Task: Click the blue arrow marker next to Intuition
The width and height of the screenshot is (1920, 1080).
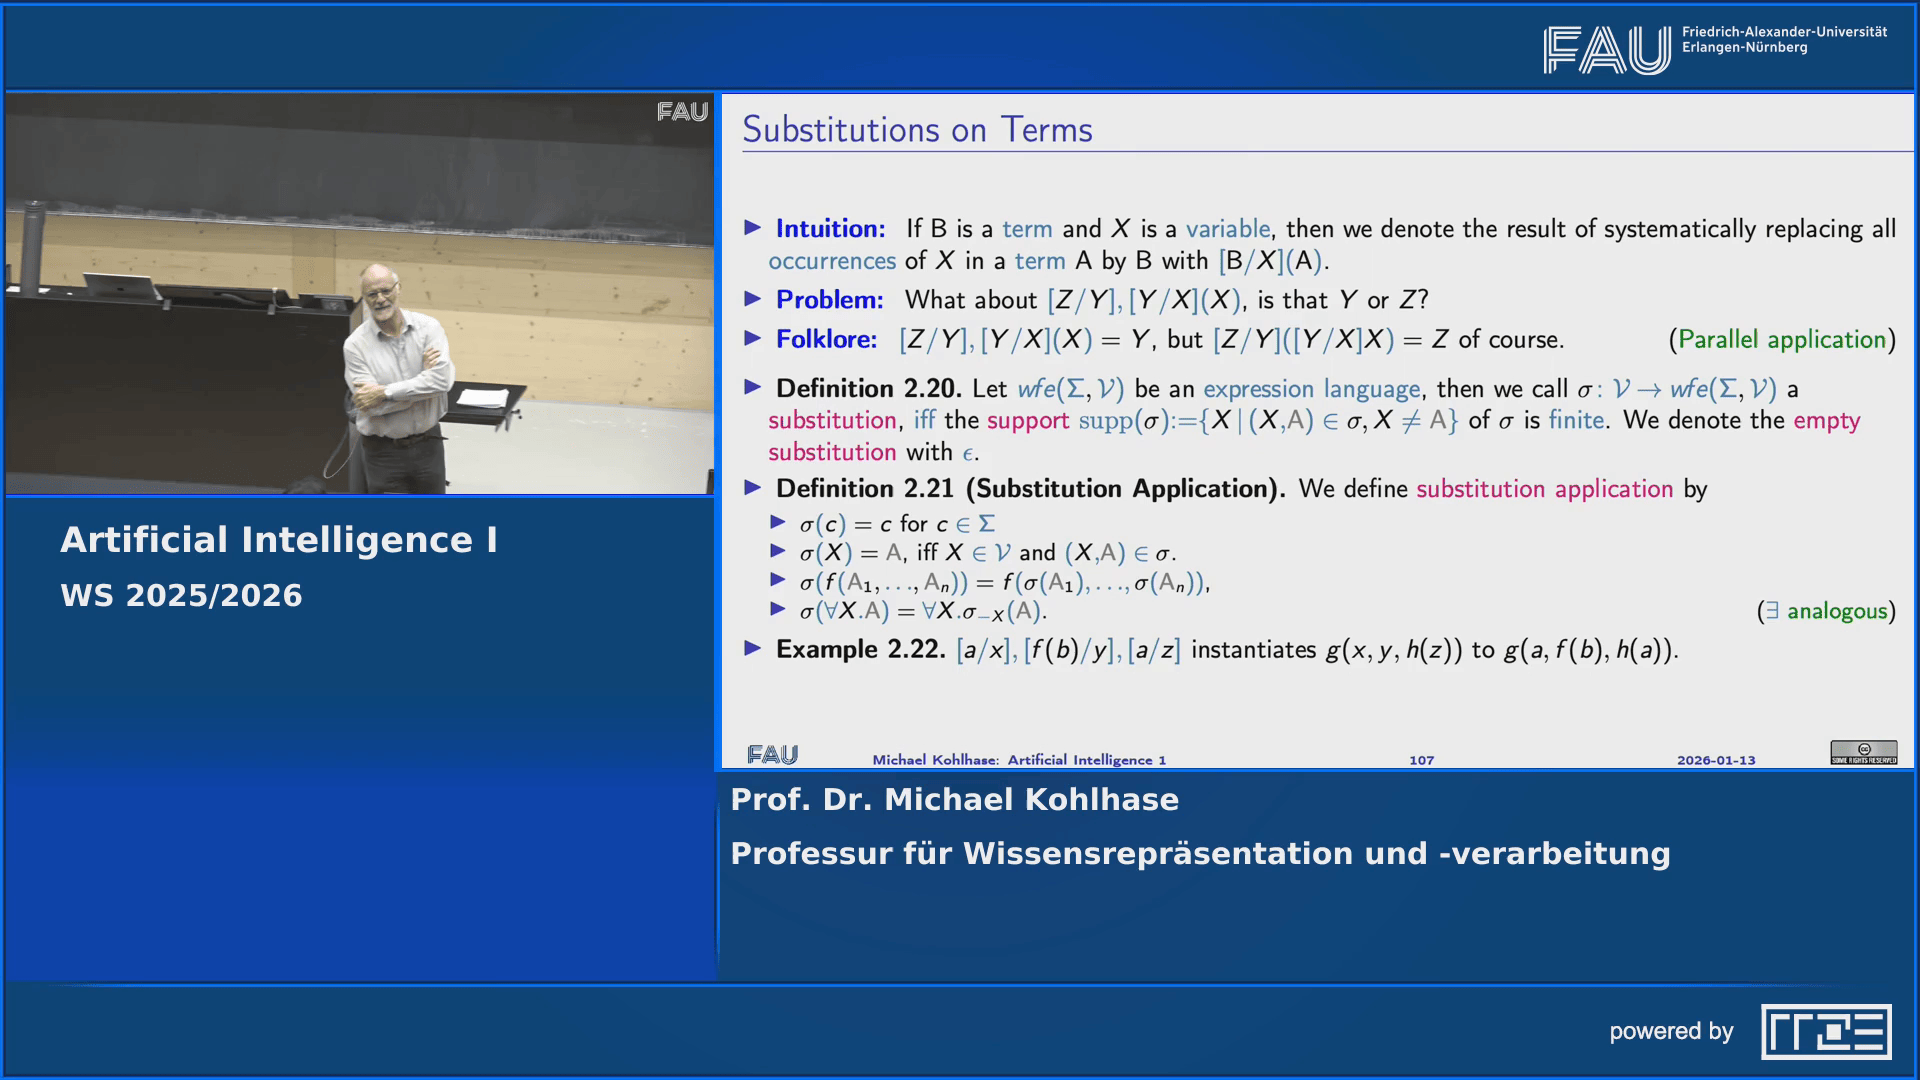Action: (754, 228)
